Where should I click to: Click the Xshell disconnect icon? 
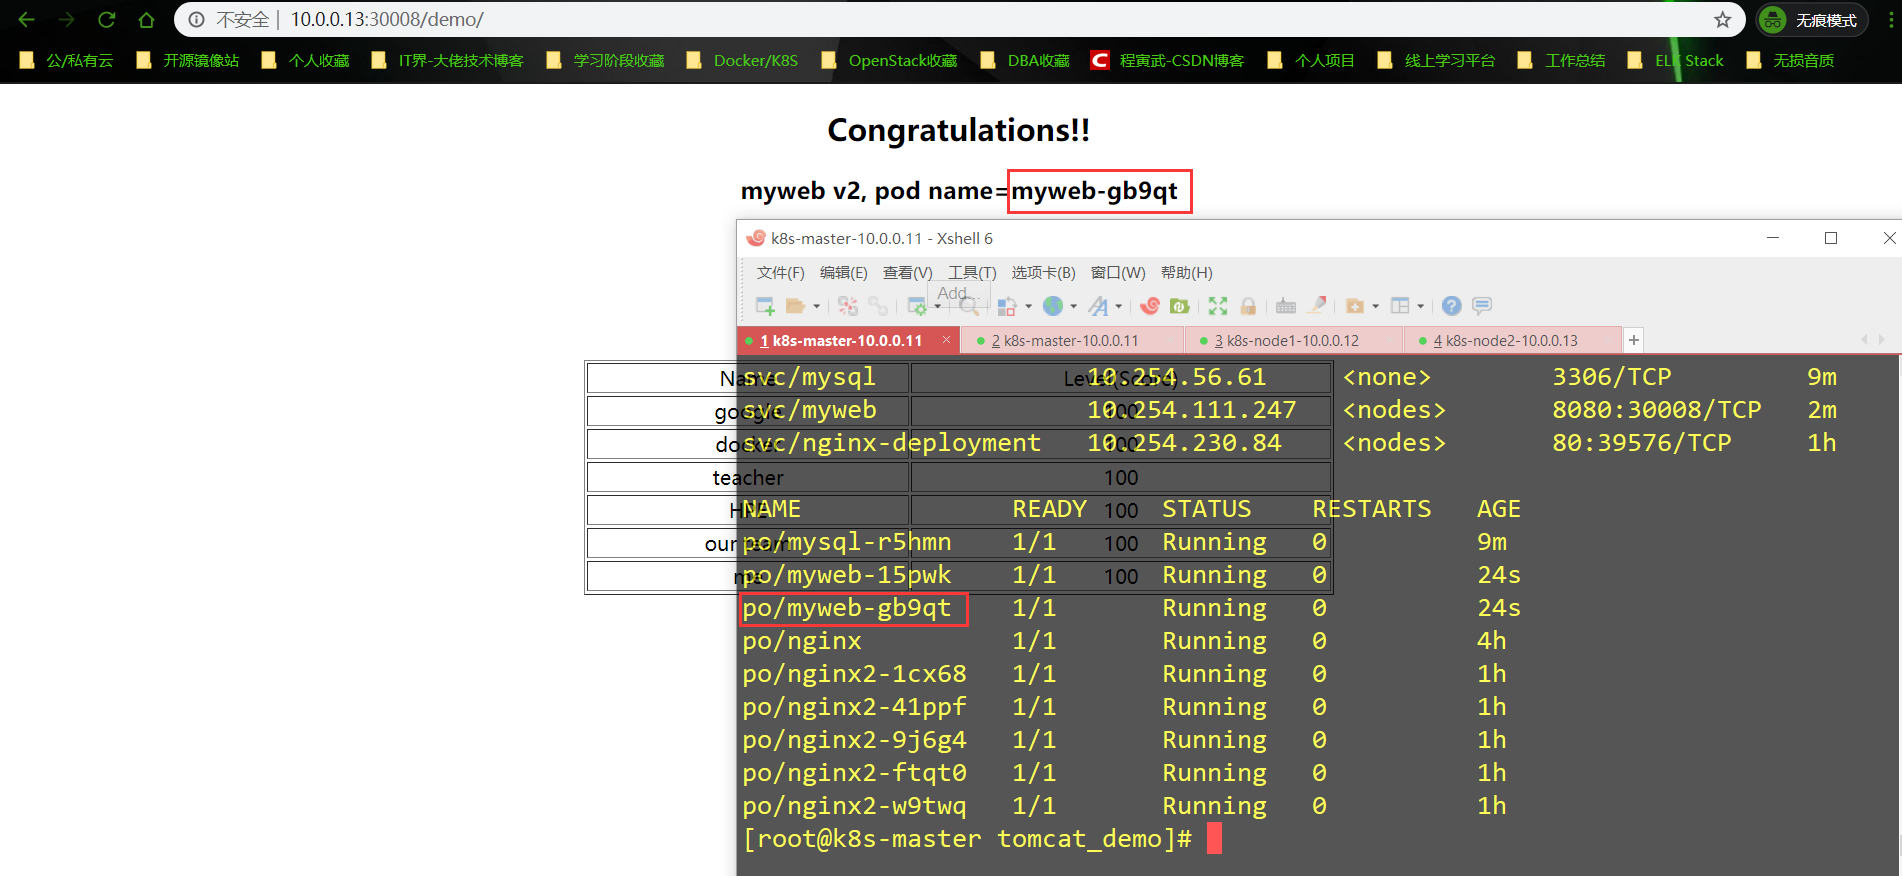pyautogui.click(x=848, y=306)
